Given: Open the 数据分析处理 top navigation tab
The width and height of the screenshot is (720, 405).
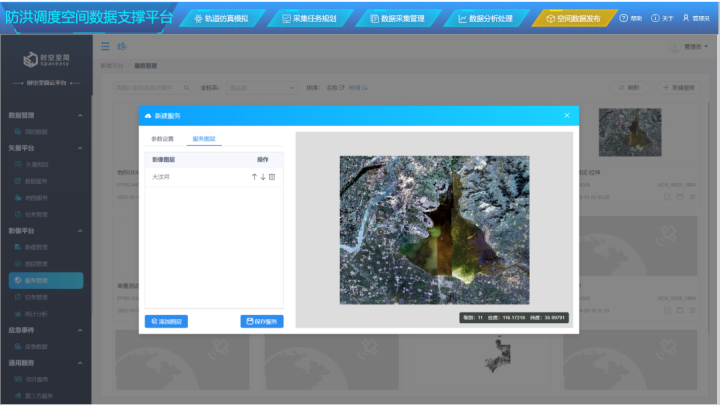Looking at the screenshot, I should [x=484, y=18].
